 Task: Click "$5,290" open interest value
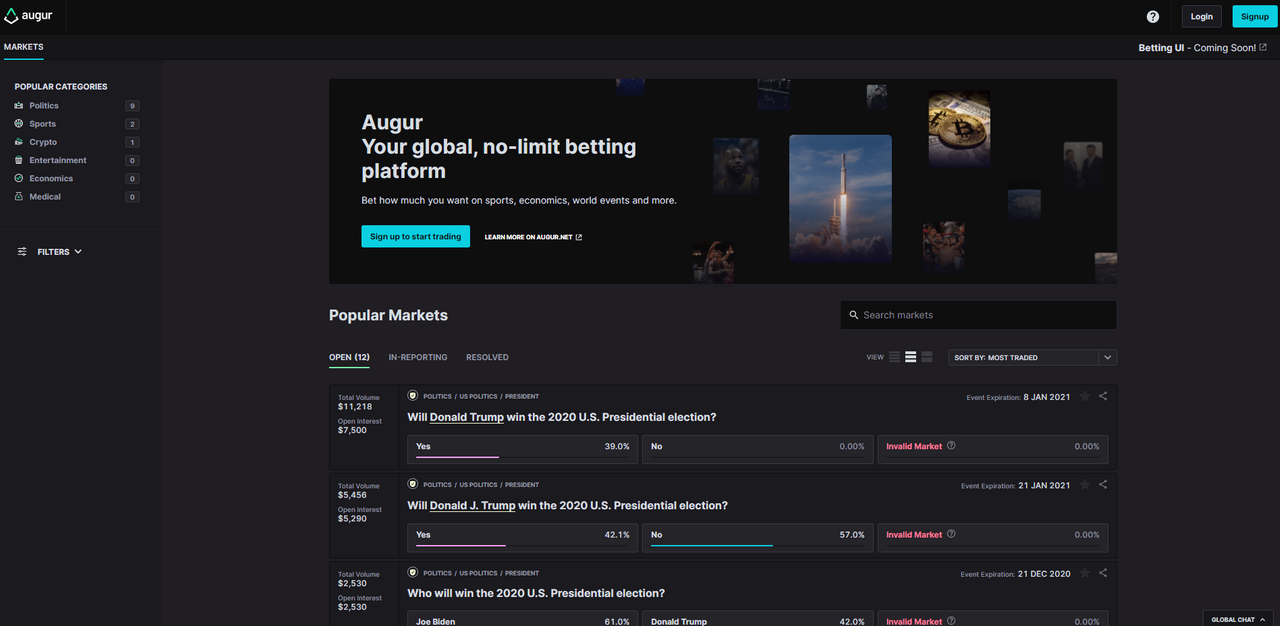352,519
